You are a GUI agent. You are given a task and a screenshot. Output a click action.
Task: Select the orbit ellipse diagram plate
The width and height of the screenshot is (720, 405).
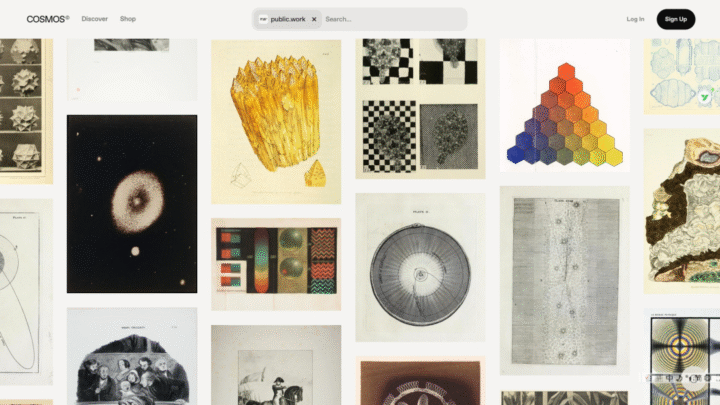point(26,292)
